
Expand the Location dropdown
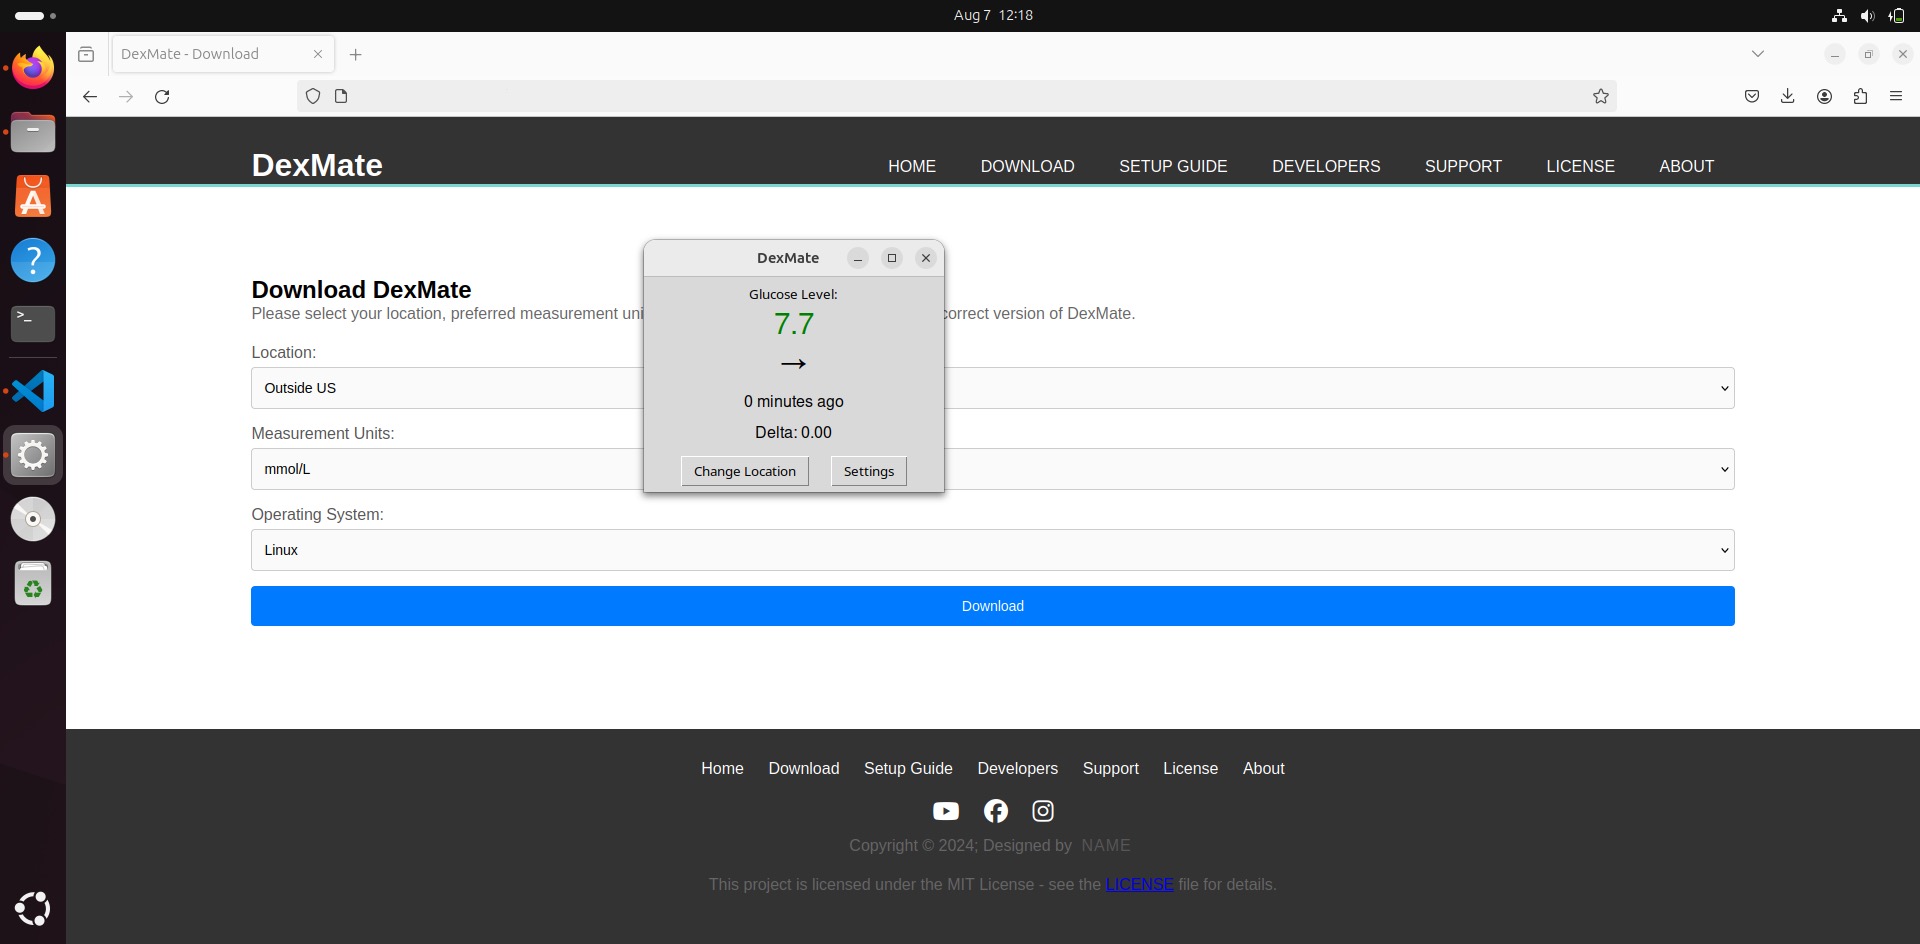click(x=993, y=388)
